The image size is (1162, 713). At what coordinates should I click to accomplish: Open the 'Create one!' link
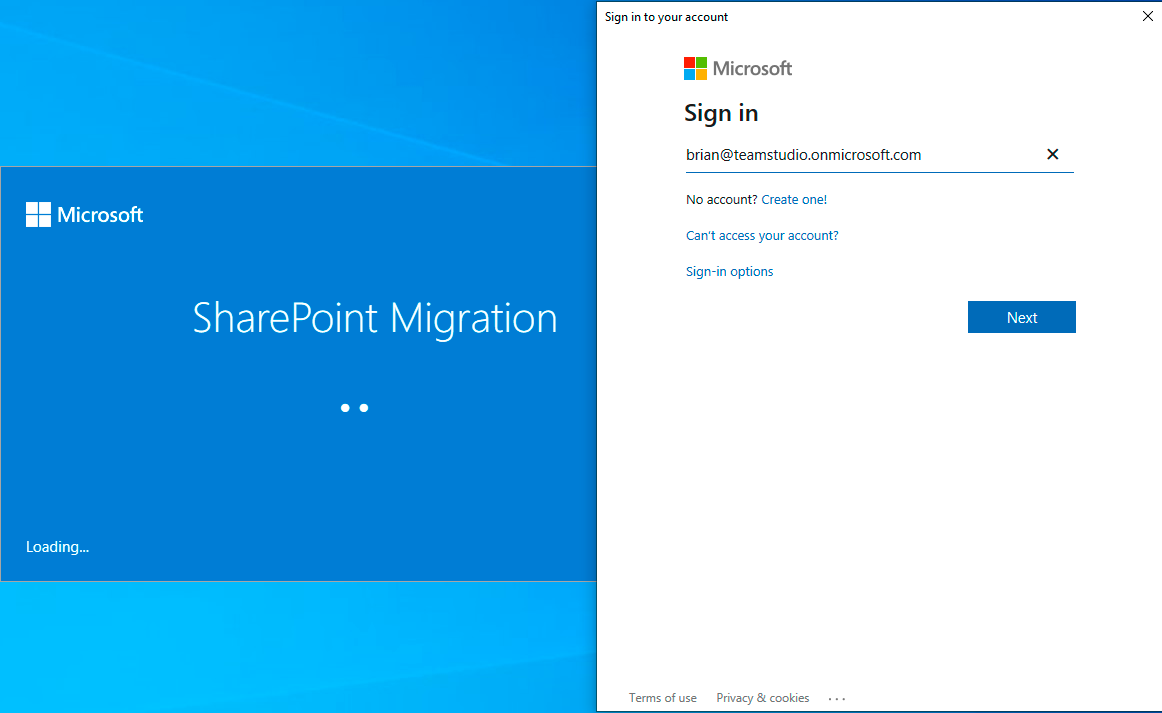(794, 199)
